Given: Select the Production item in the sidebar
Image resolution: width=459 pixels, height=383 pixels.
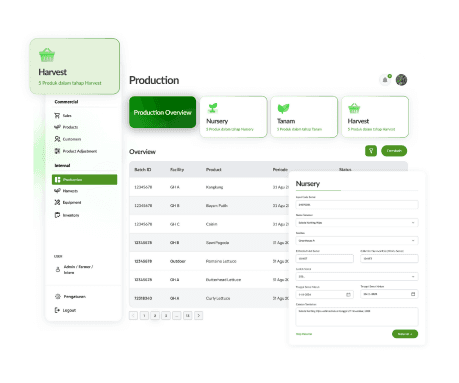Looking at the screenshot, I should (85, 179).
